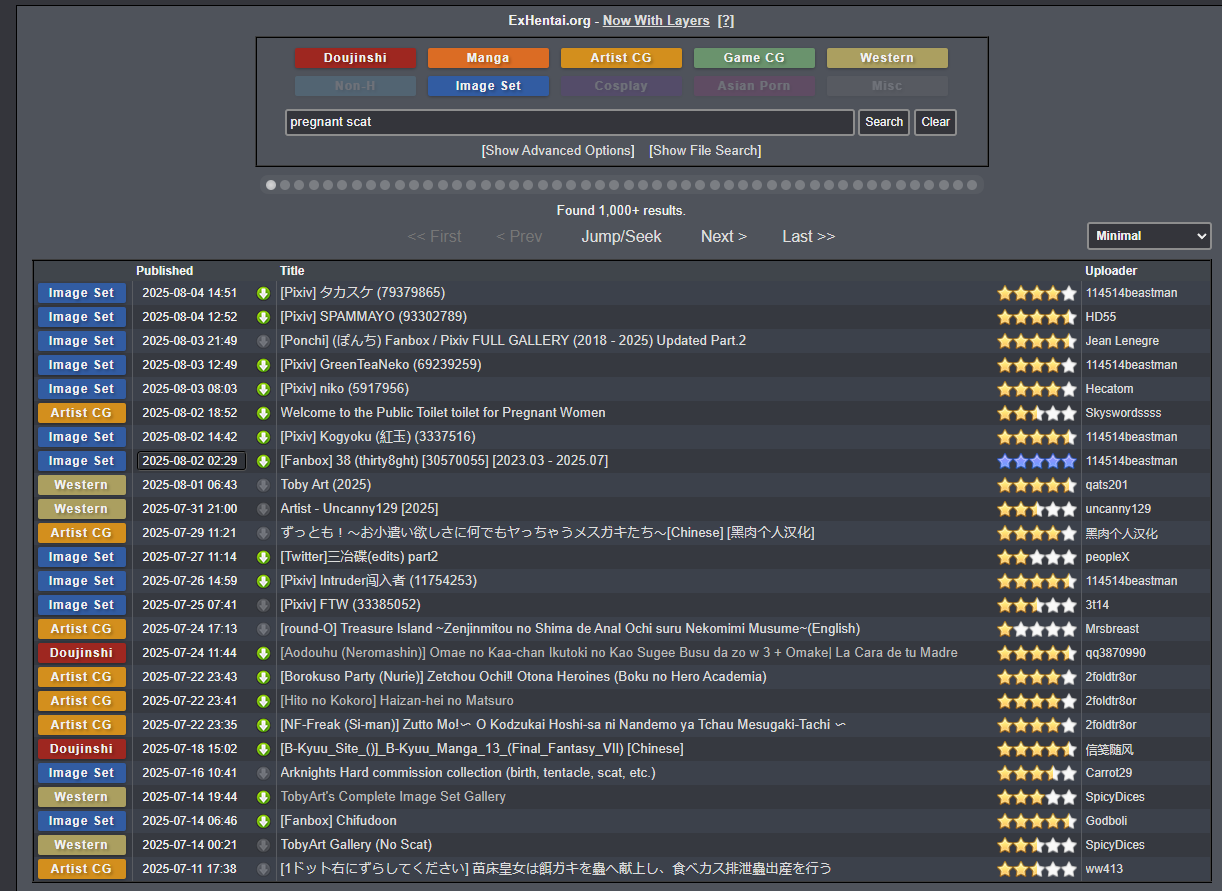The image size is (1222, 891).
Task: Select the first page dot indicator
Action: pyautogui.click(x=271, y=185)
